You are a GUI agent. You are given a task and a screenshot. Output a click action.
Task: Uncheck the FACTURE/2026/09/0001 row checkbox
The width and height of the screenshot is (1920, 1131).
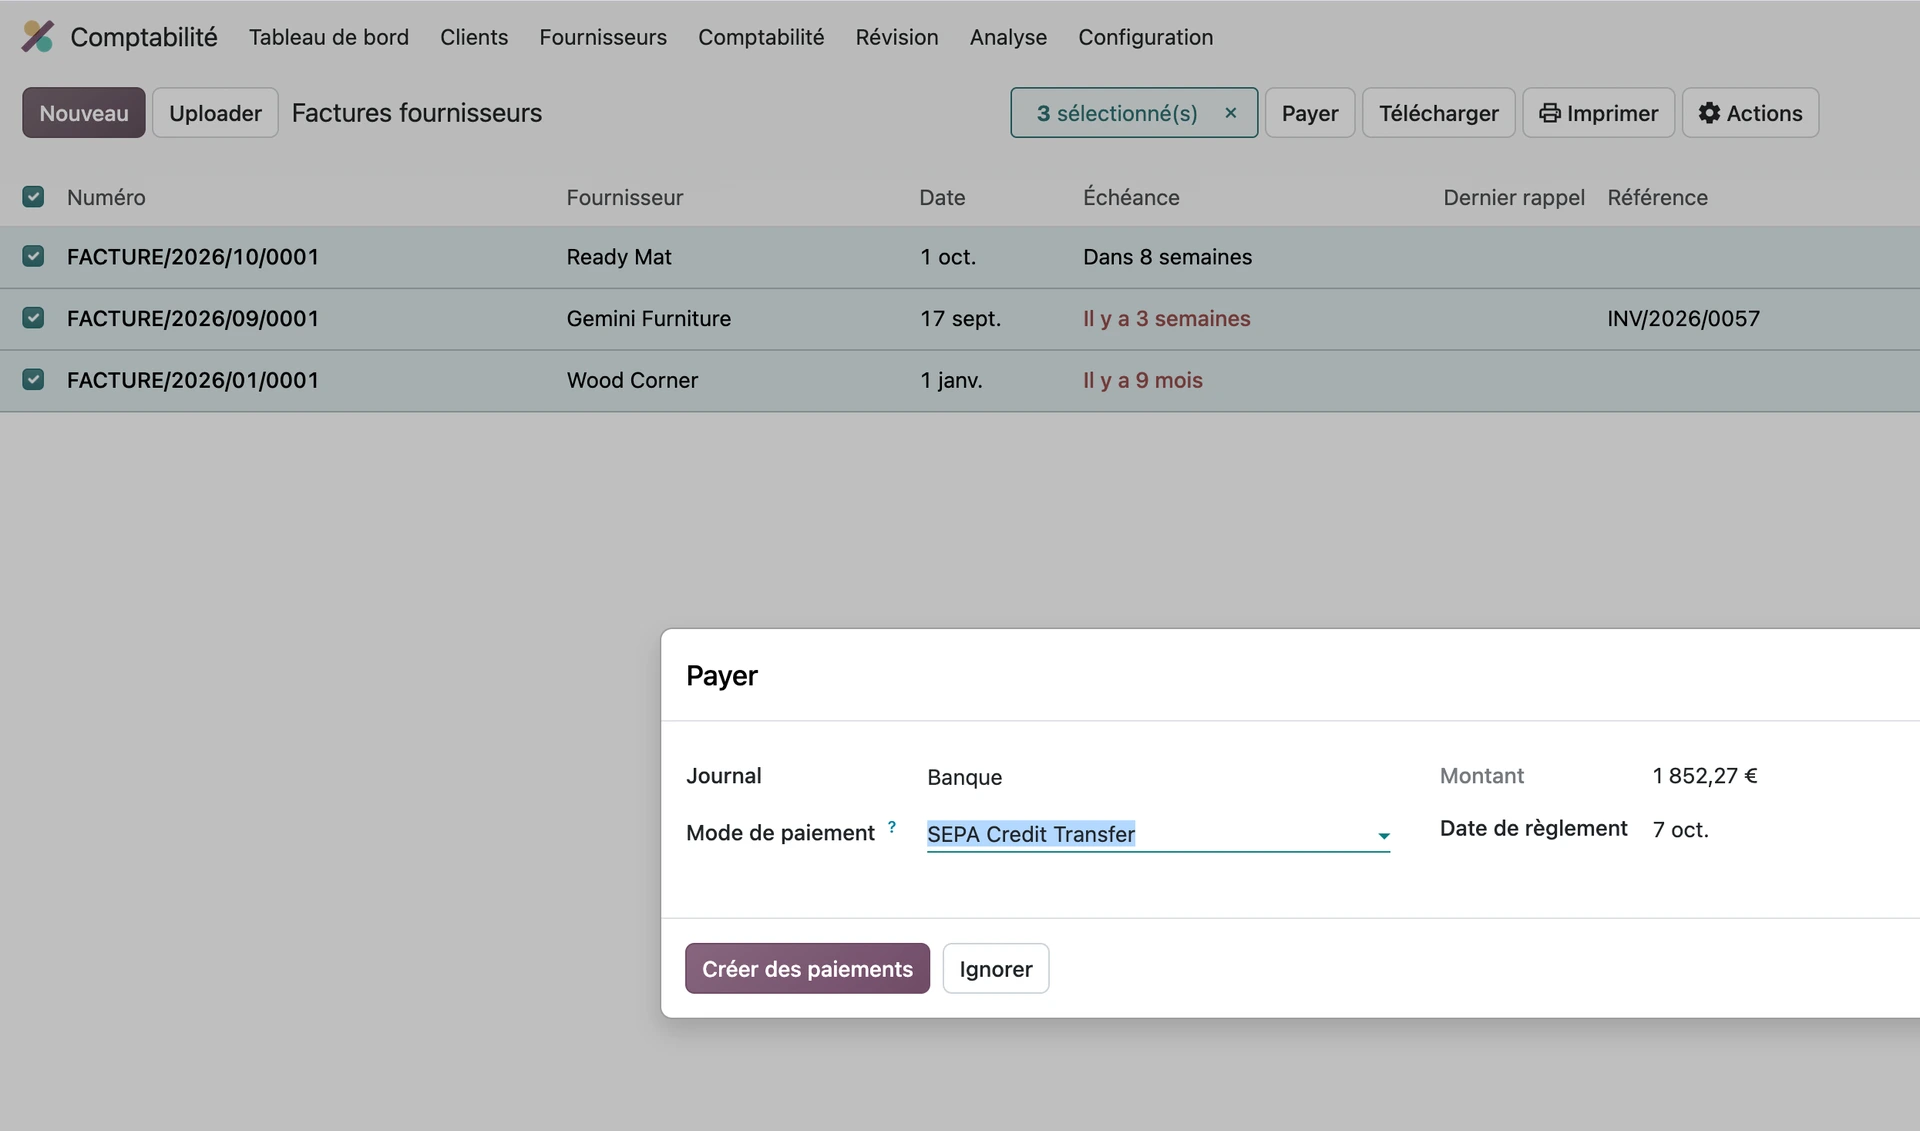pos(33,318)
